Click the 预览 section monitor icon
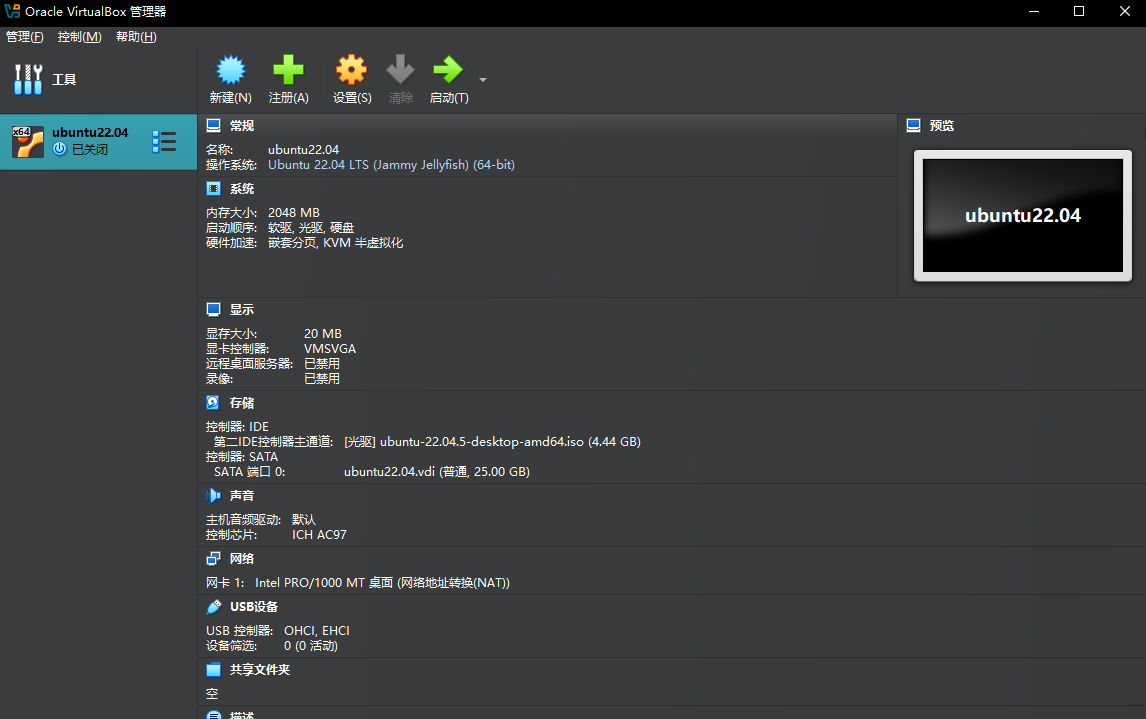This screenshot has width=1146, height=719. coord(914,126)
